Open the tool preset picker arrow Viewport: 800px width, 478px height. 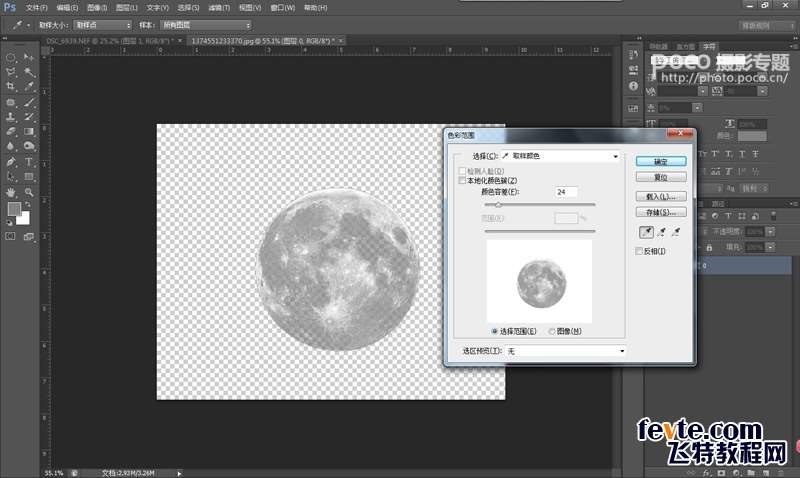tap(28, 25)
